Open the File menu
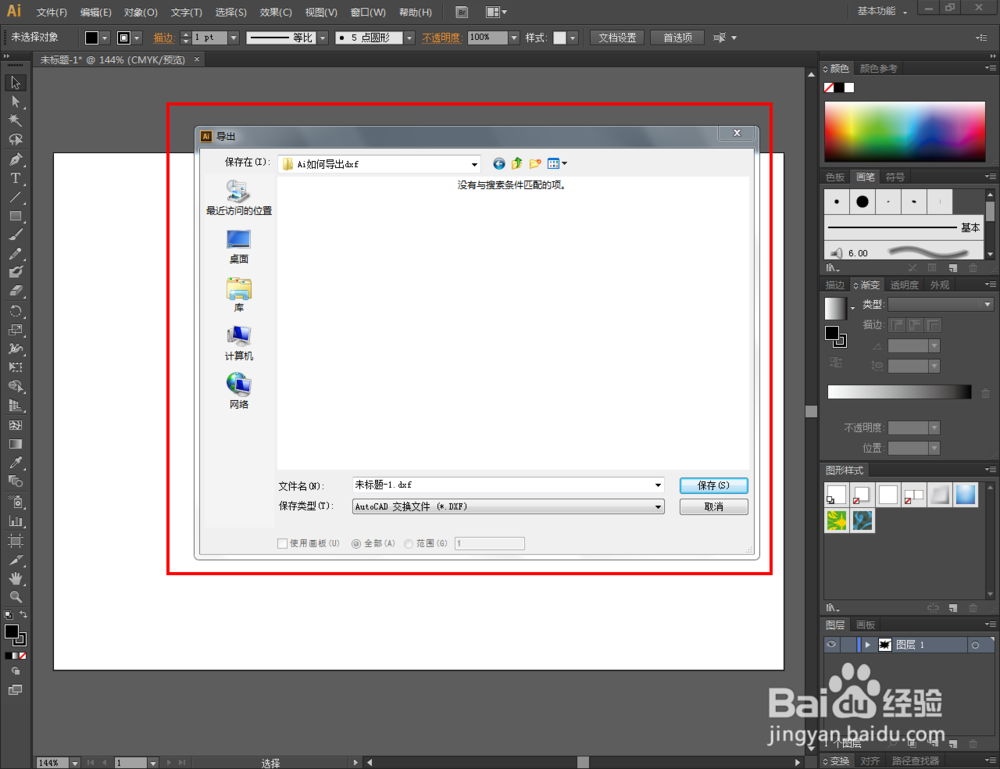 pyautogui.click(x=52, y=12)
